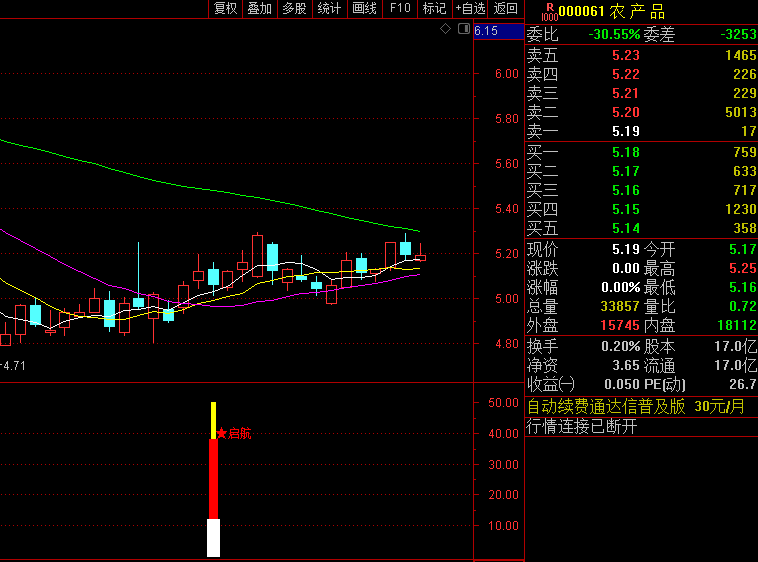Click 买五 price 5.14

coord(626,228)
